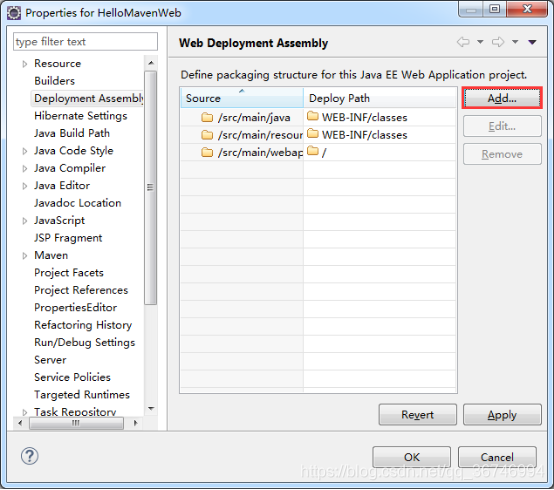Click the horizontal scroll left arrow

[20, 423]
